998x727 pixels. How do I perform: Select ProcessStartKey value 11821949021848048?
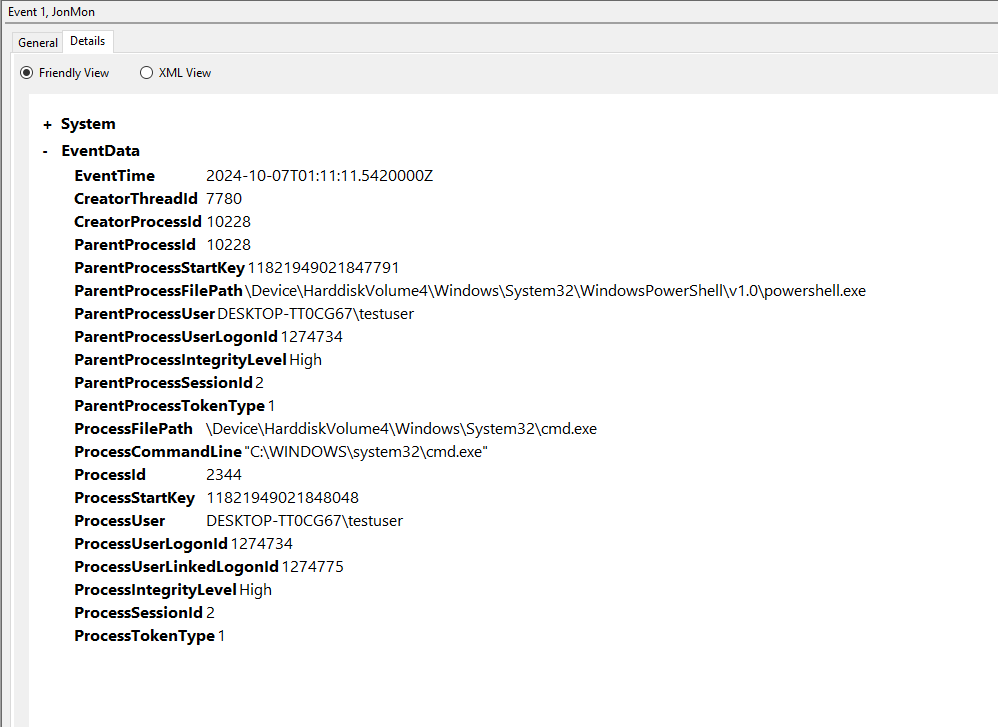[x=283, y=498]
